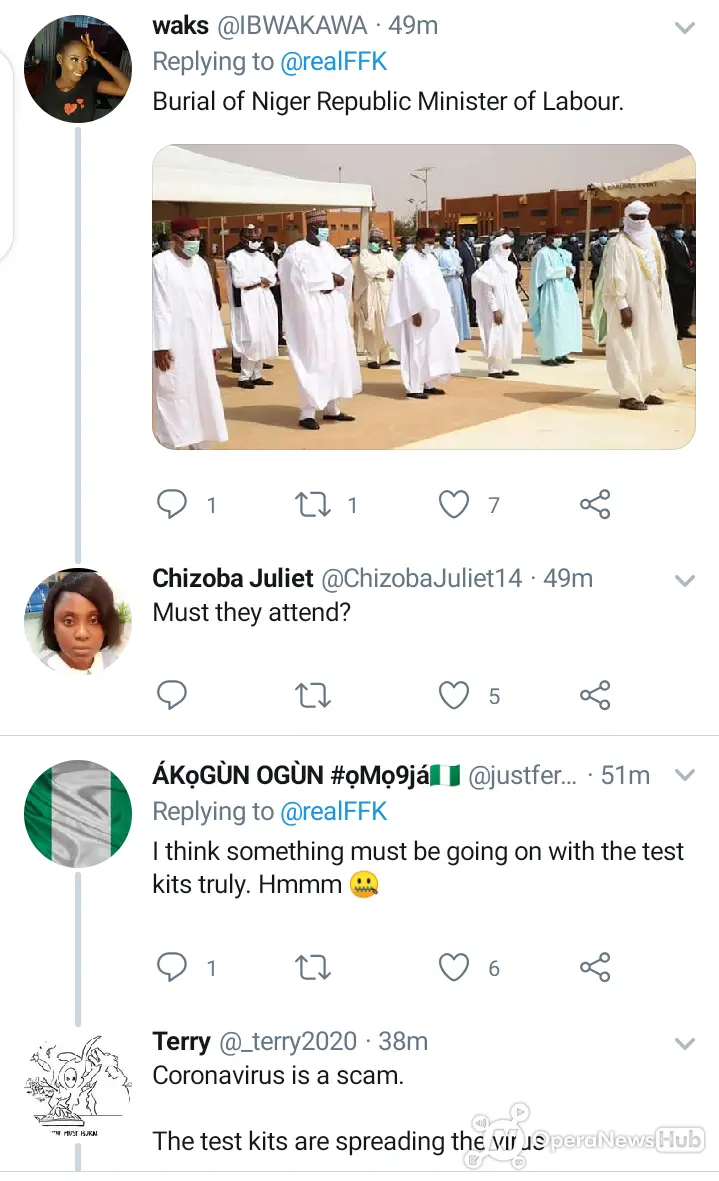Share waks' tweet via share icon
The width and height of the screenshot is (719, 1181).
pos(595,504)
